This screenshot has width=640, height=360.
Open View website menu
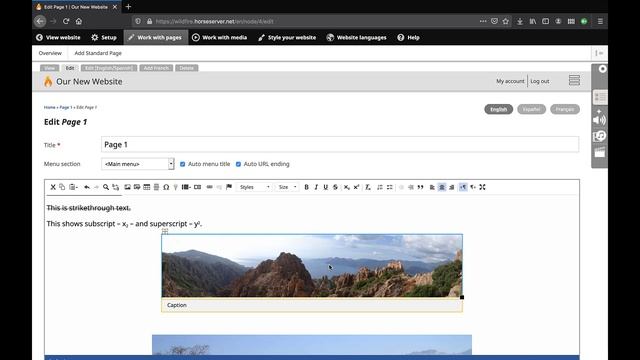58,37
